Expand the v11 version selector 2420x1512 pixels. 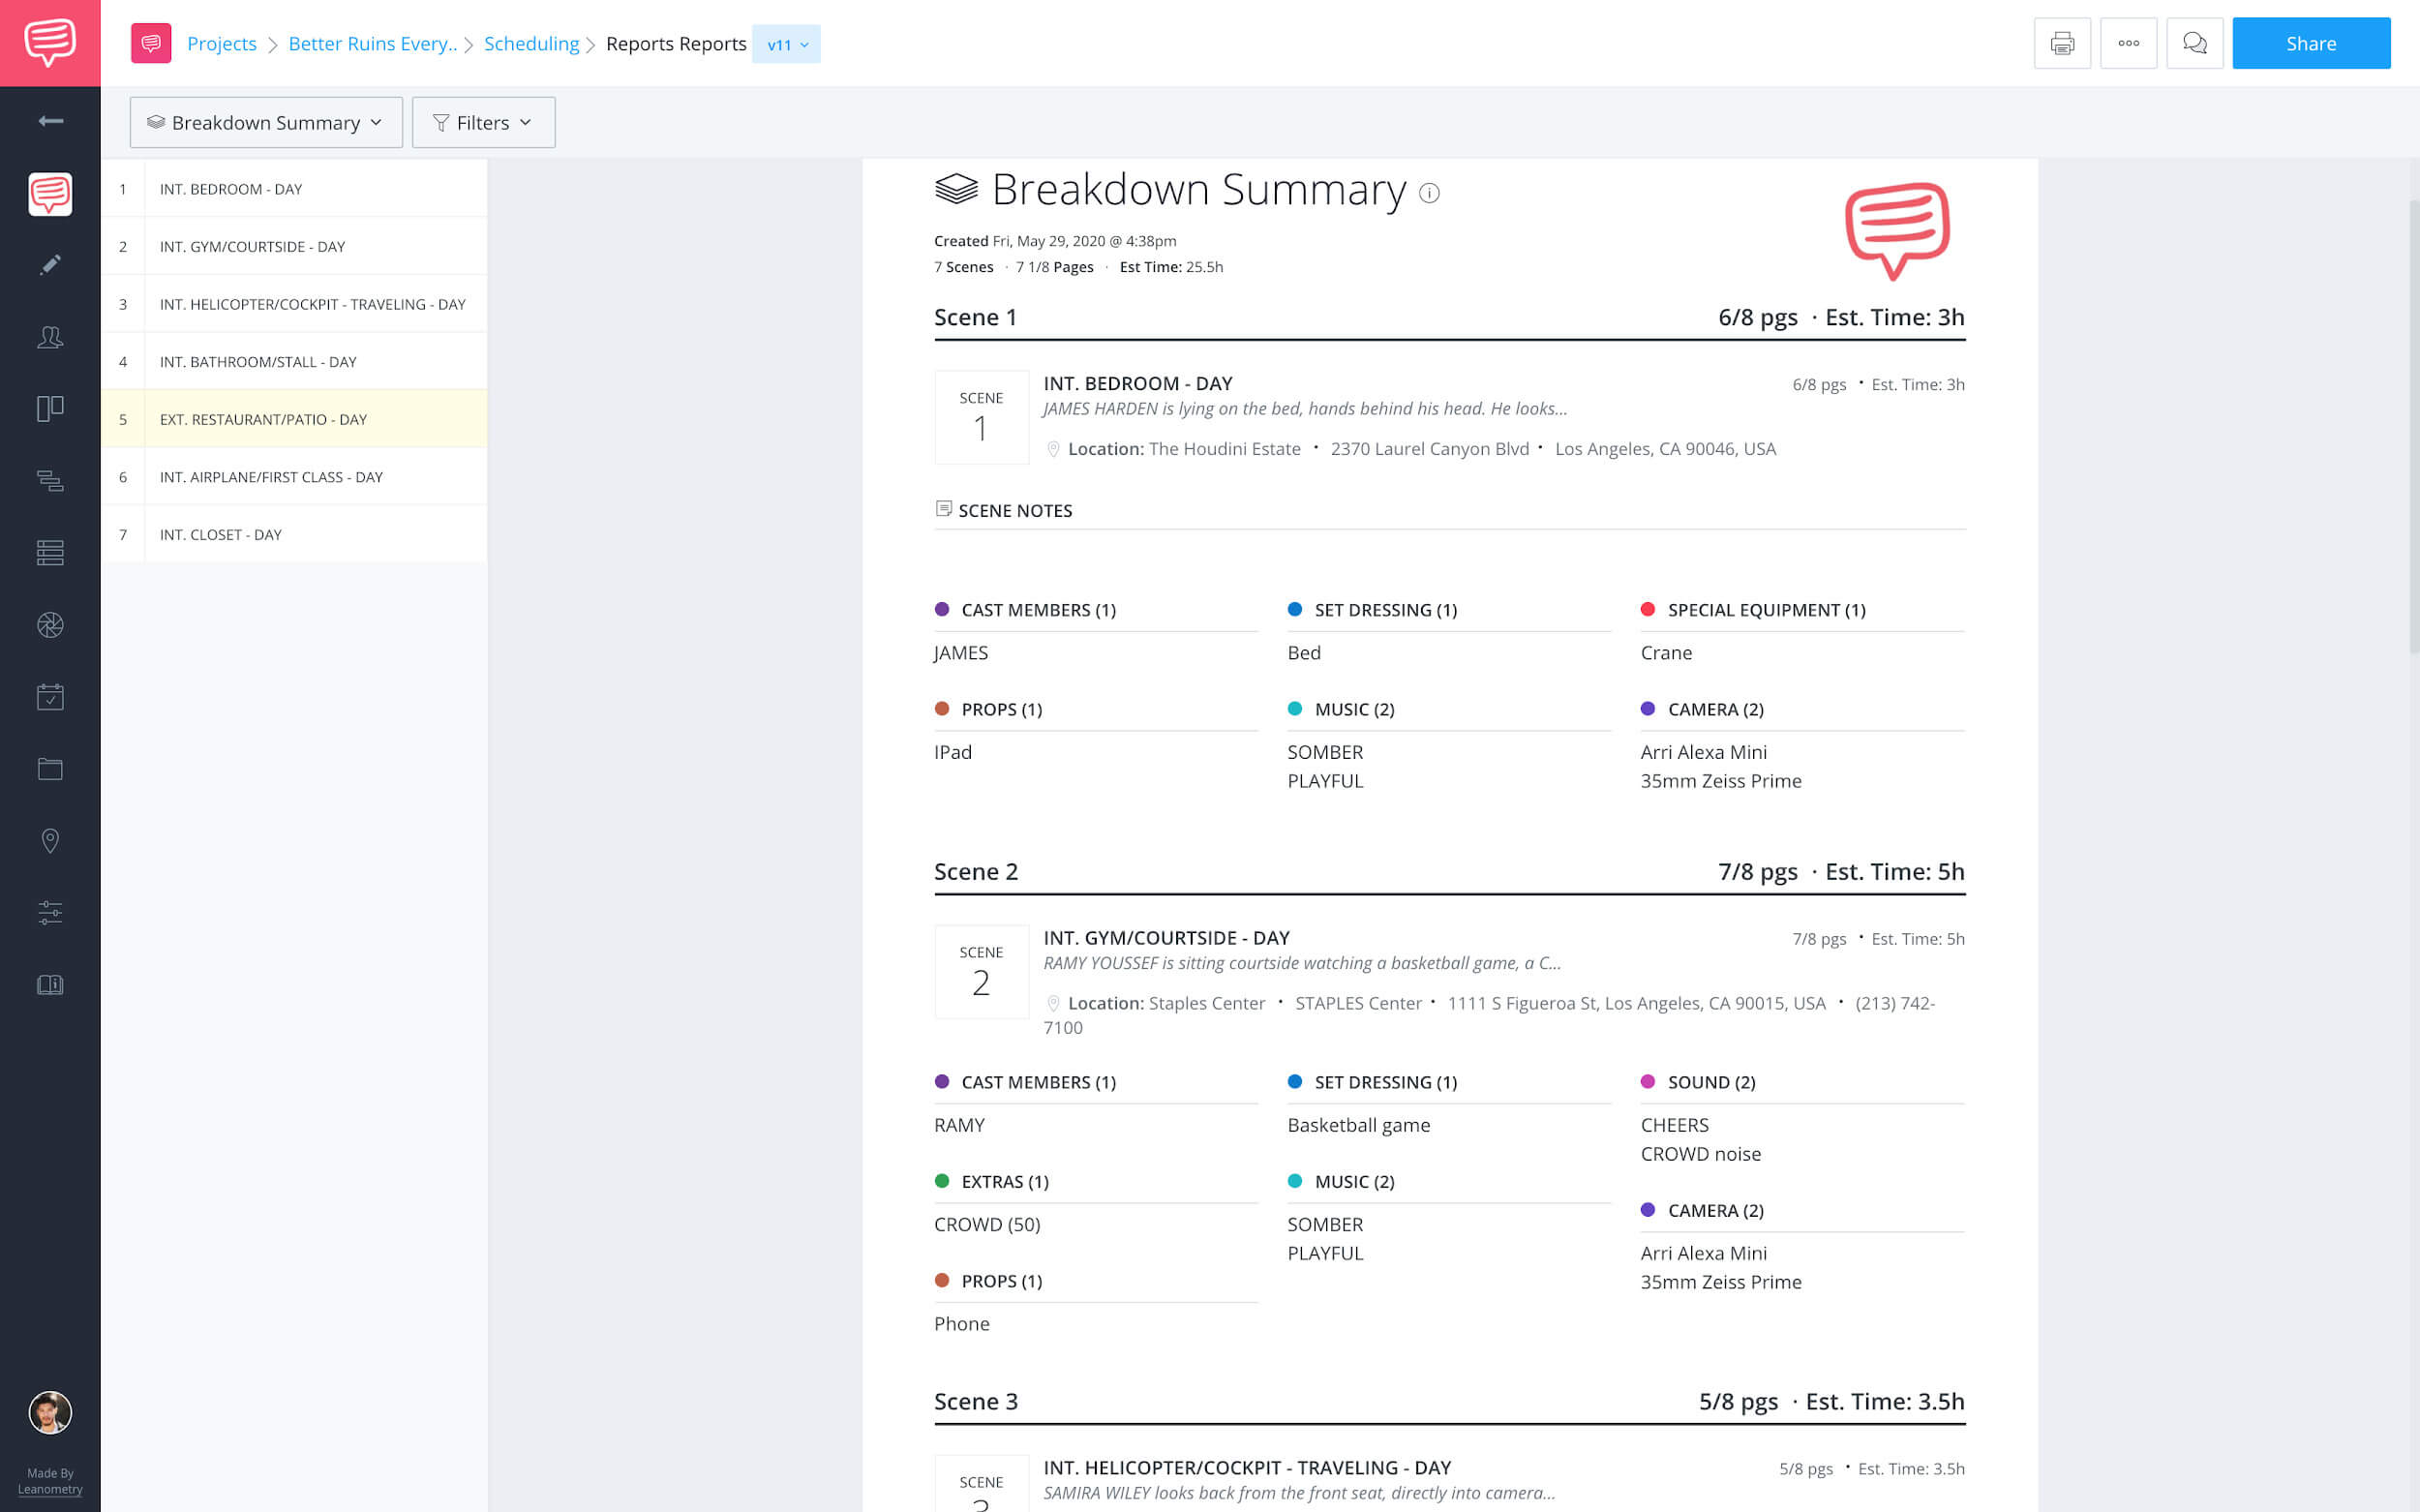click(x=787, y=44)
